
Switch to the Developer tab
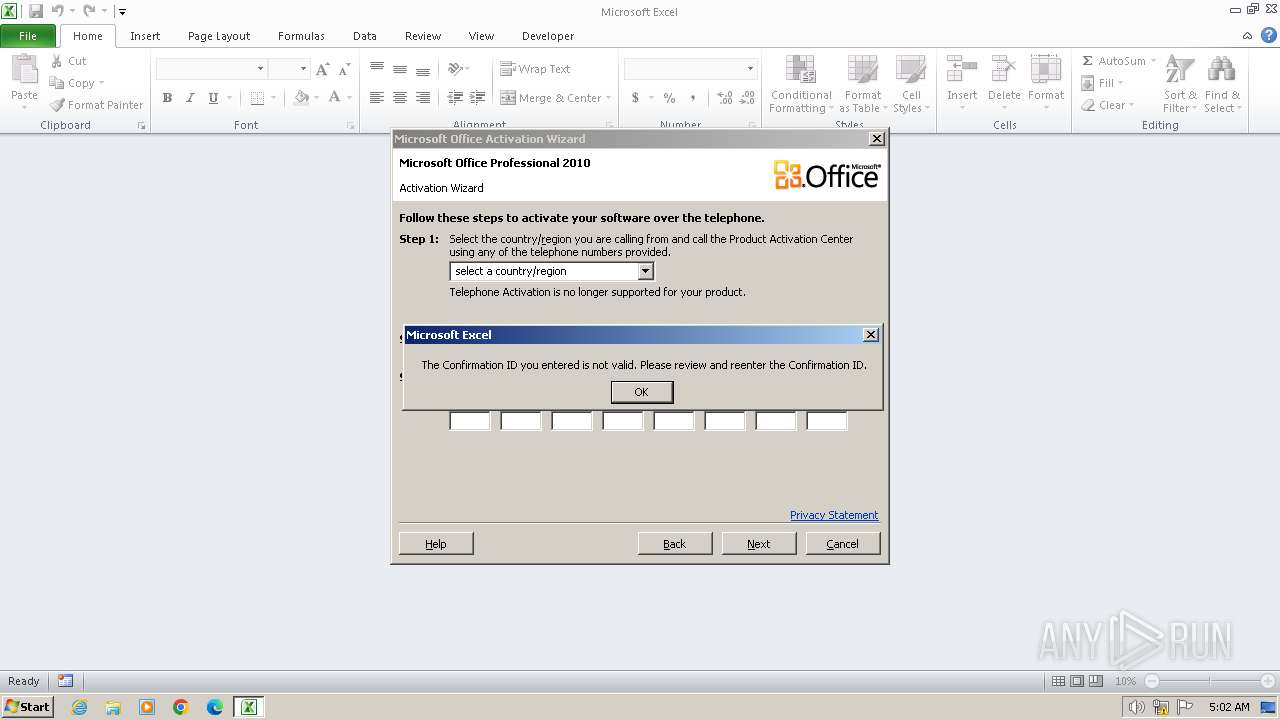pyautogui.click(x=548, y=36)
